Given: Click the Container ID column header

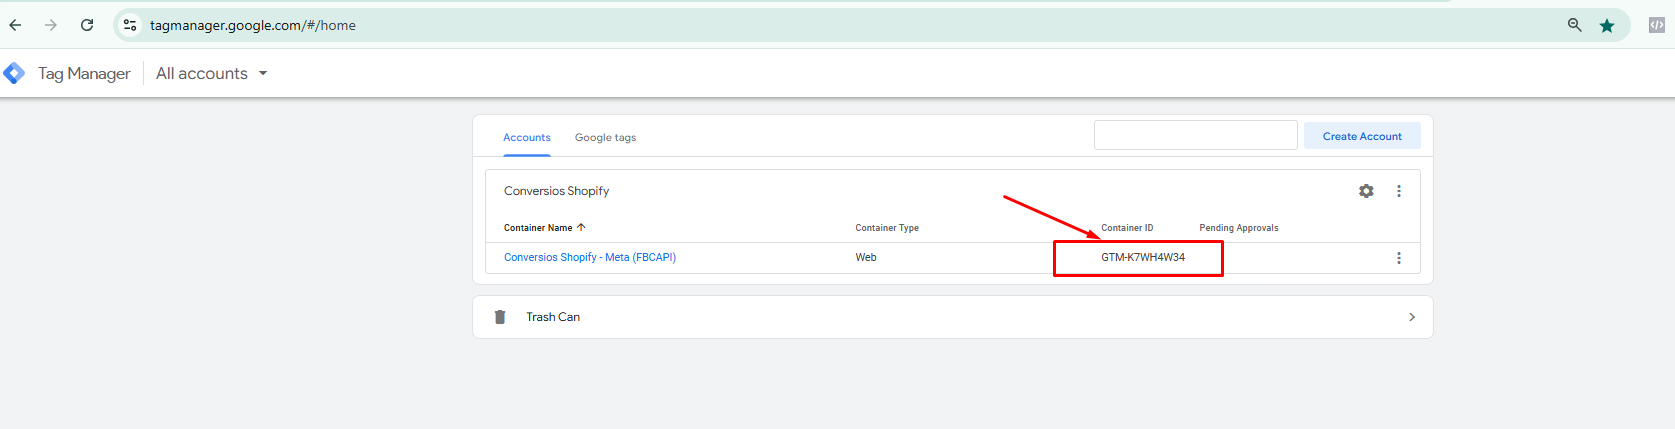Looking at the screenshot, I should 1127,228.
